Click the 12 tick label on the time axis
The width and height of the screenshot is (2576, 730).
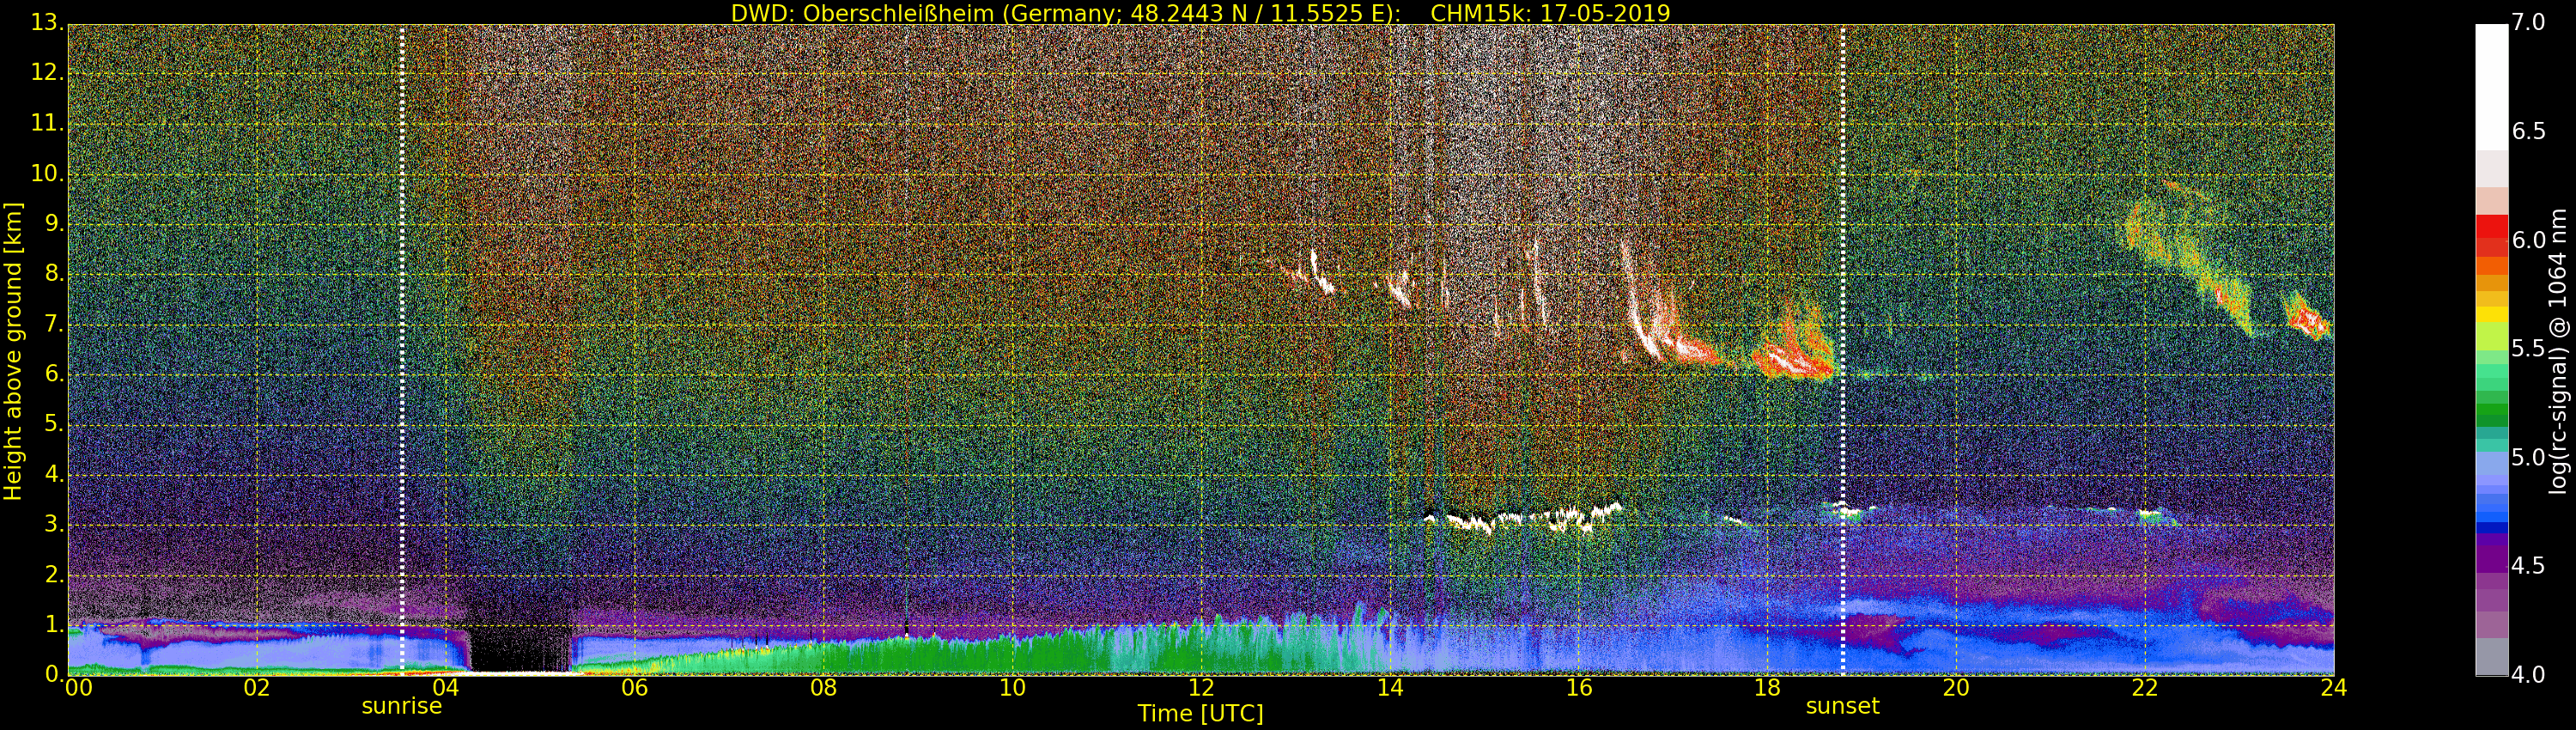[x=1201, y=688]
